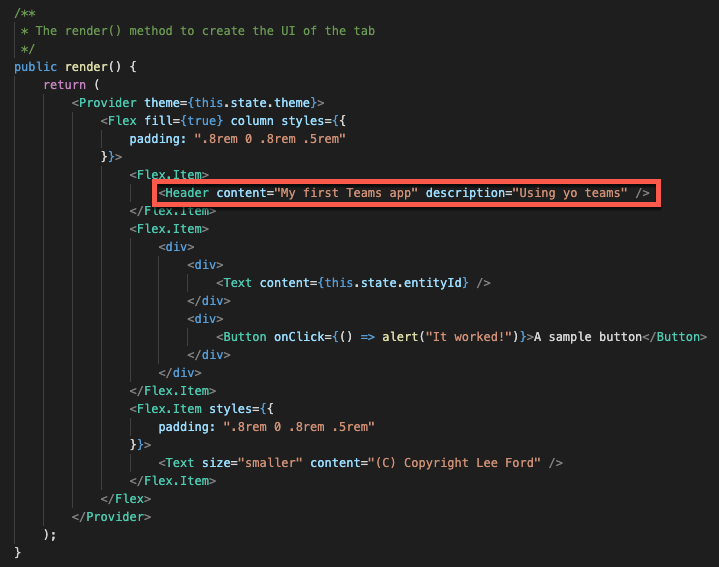Click first padding string ".8rem 0 .8rem .5rem" under Flex
The image size is (719, 567).
coord(270,139)
